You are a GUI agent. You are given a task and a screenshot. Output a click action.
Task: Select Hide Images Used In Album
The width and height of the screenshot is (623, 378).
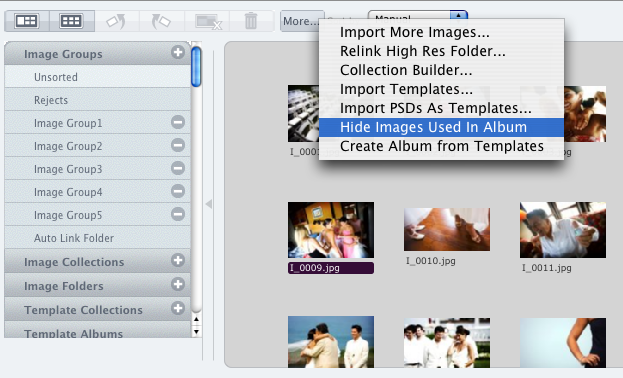point(441,127)
